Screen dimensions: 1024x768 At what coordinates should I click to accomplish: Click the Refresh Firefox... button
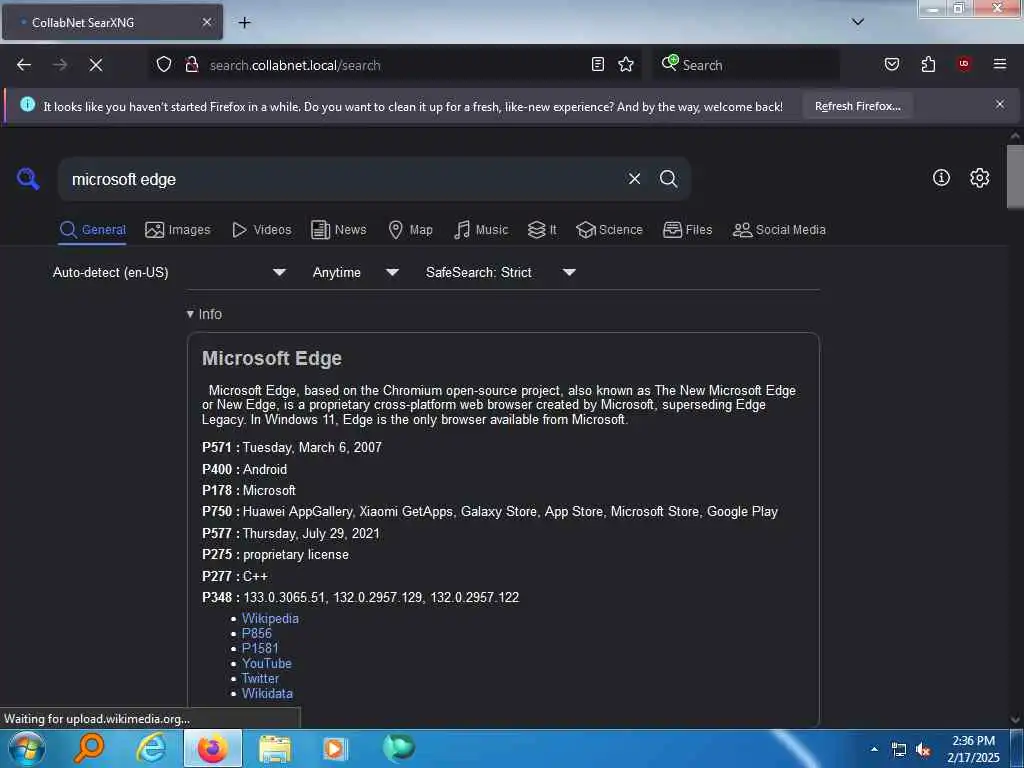tap(857, 106)
